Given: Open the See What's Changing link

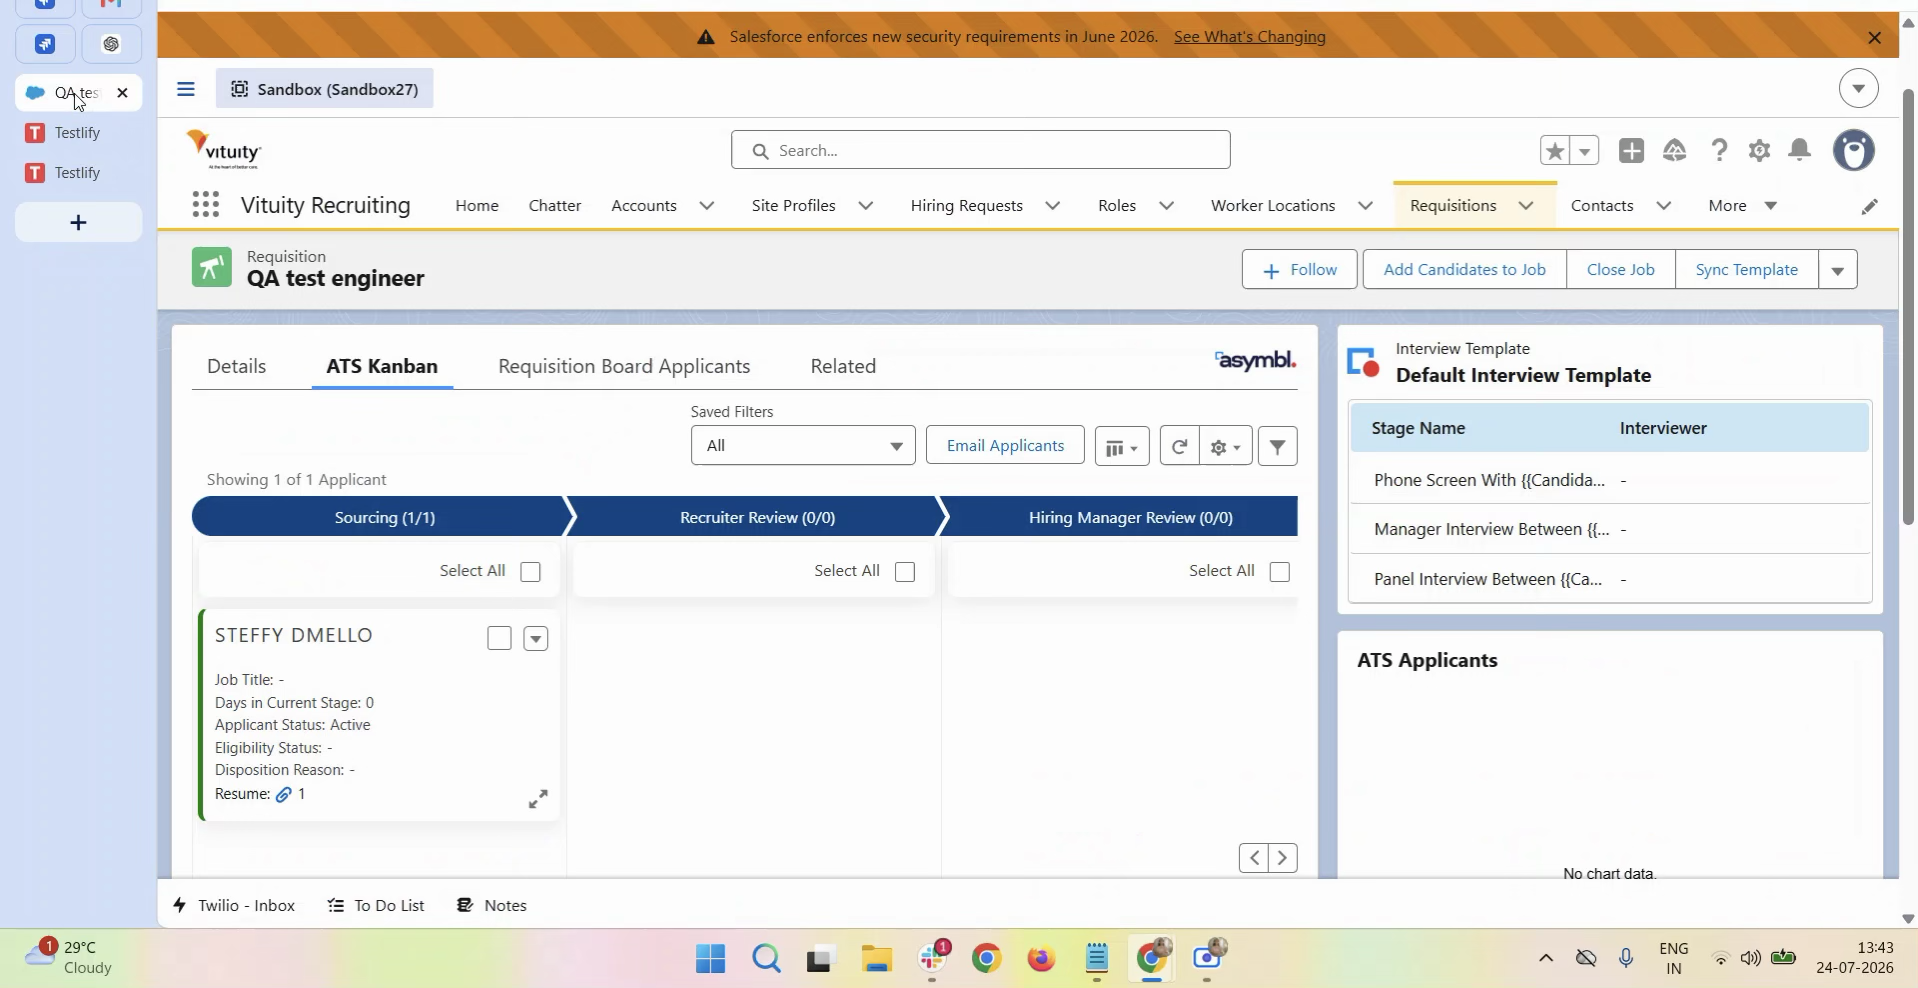Looking at the screenshot, I should click(x=1250, y=37).
